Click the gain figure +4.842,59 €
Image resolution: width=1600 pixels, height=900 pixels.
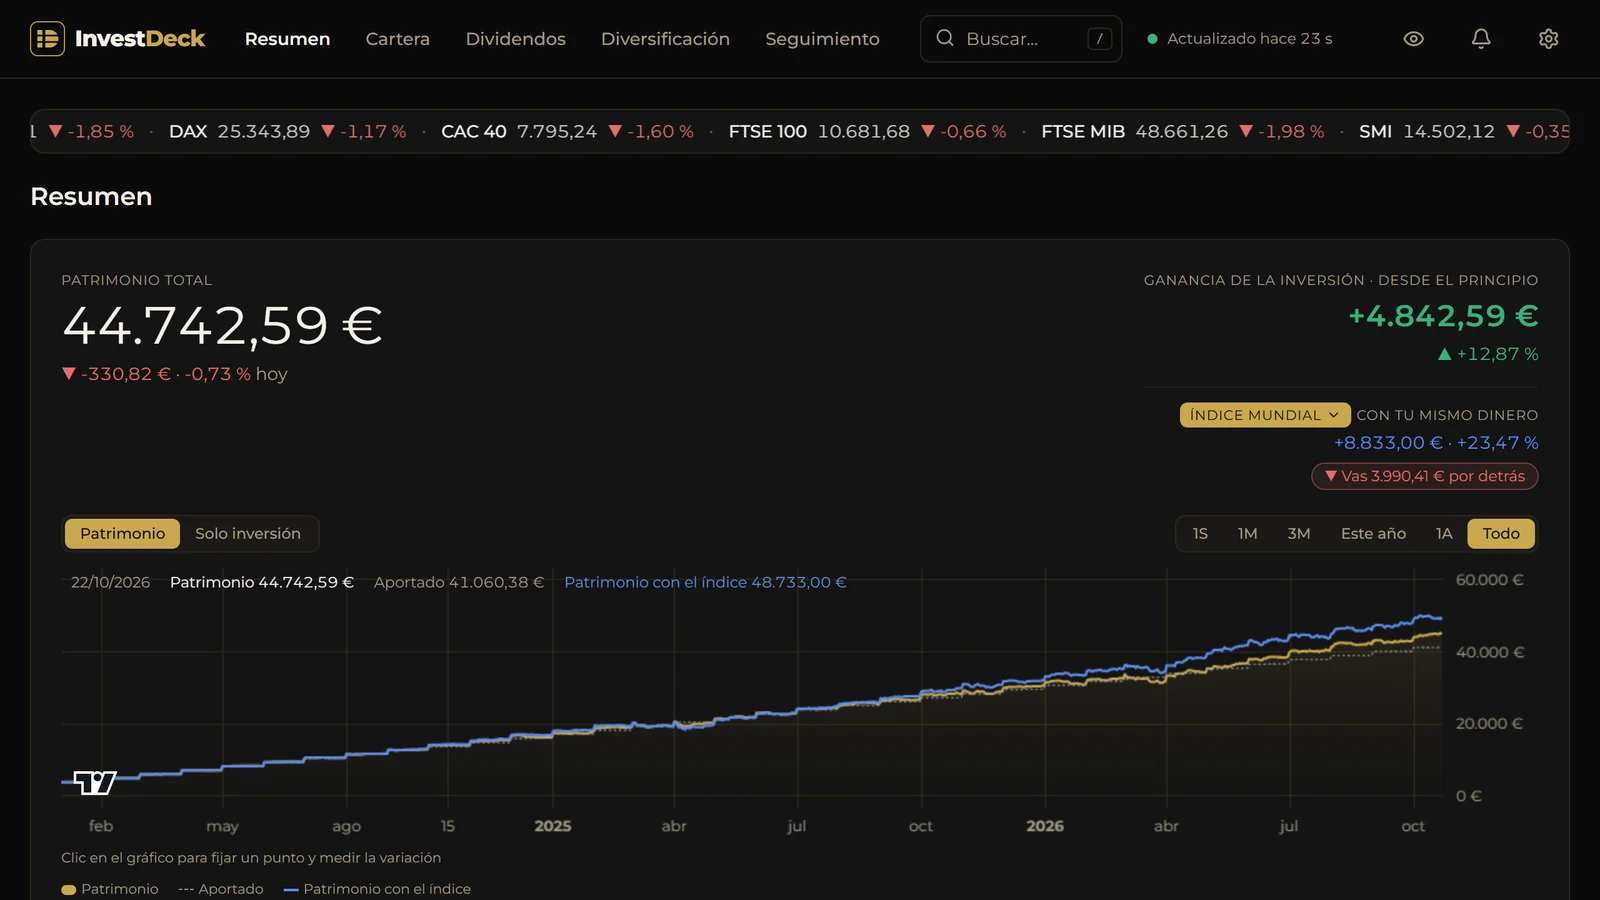click(1443, 316)
